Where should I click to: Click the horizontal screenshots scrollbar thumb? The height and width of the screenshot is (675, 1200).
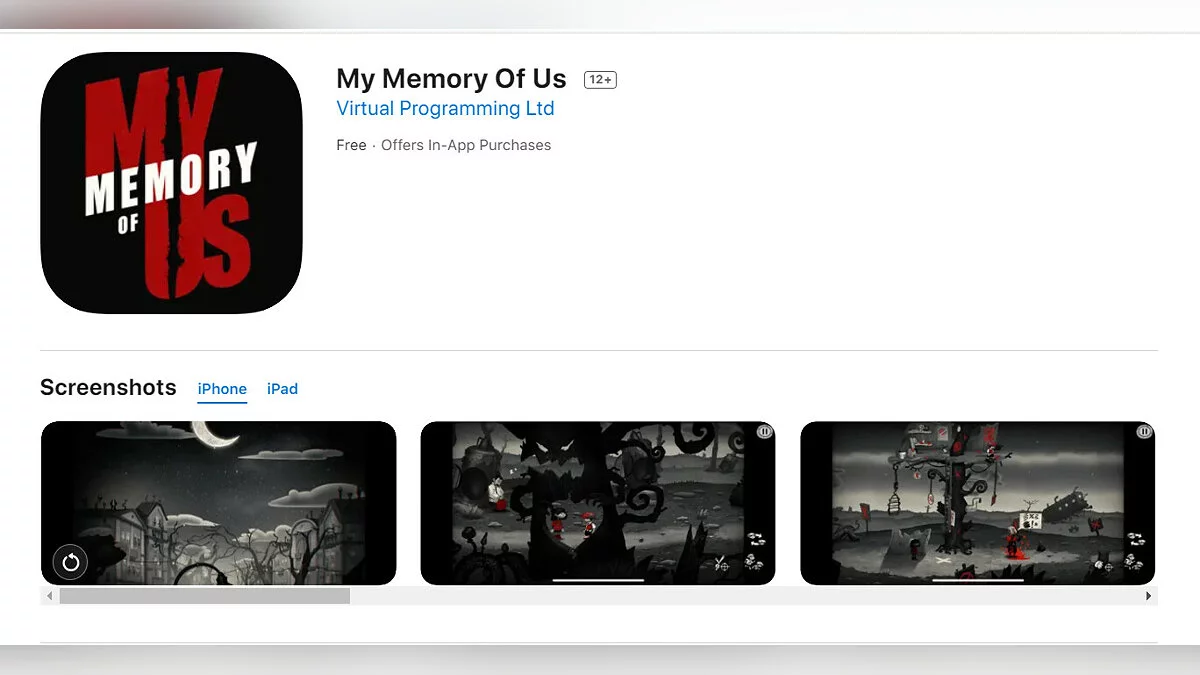(x=204, y=596)
